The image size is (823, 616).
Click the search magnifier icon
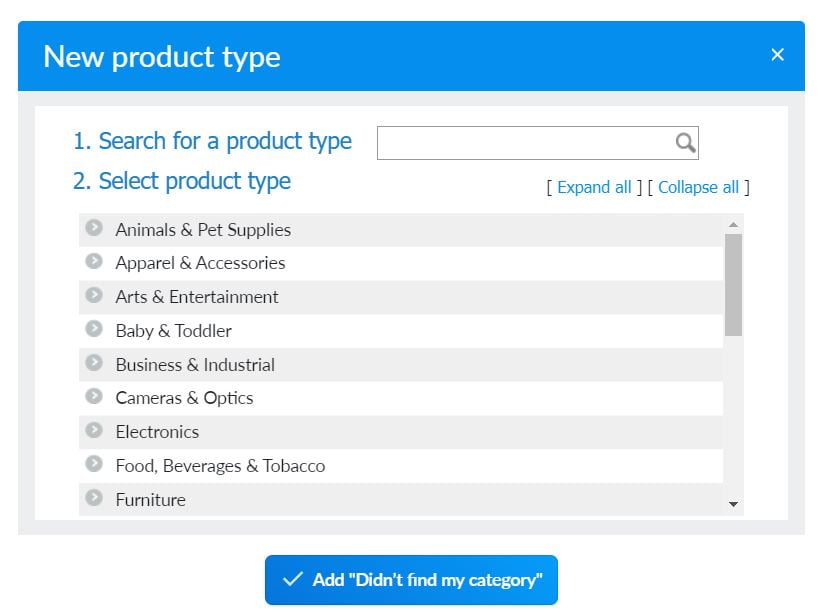(x=685, y=143)
